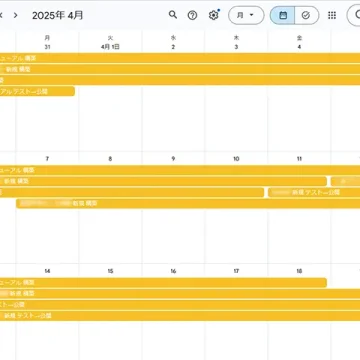Click the empty cell under April 16
360x360 pixels.
173,340
